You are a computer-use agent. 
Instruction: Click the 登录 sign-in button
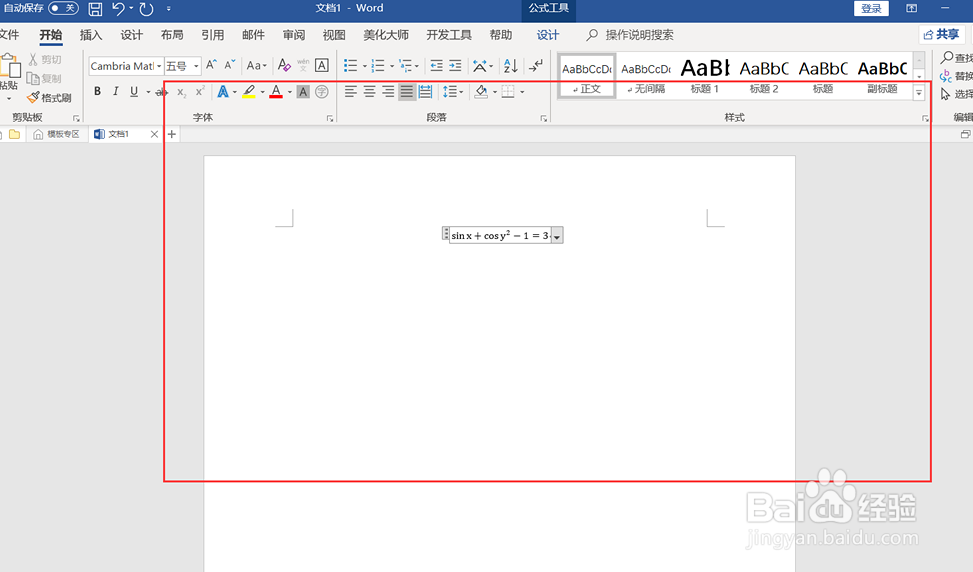[871, 8]
